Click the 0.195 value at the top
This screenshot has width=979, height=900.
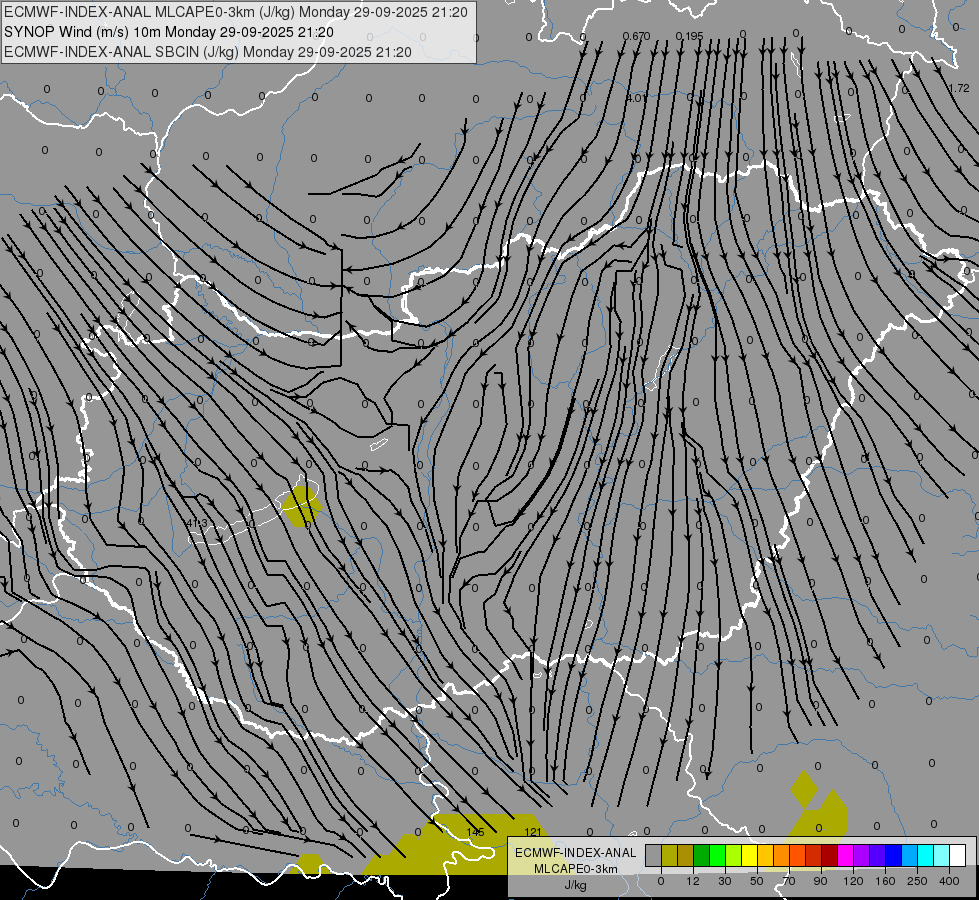[x=689, y=36]
